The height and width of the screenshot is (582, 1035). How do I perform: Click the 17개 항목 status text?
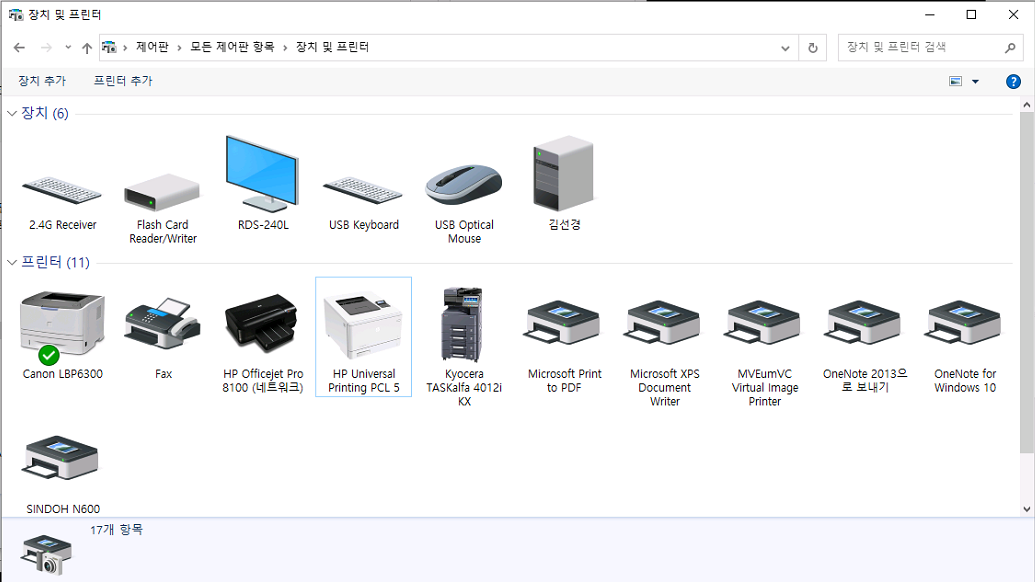coord(116,529)
